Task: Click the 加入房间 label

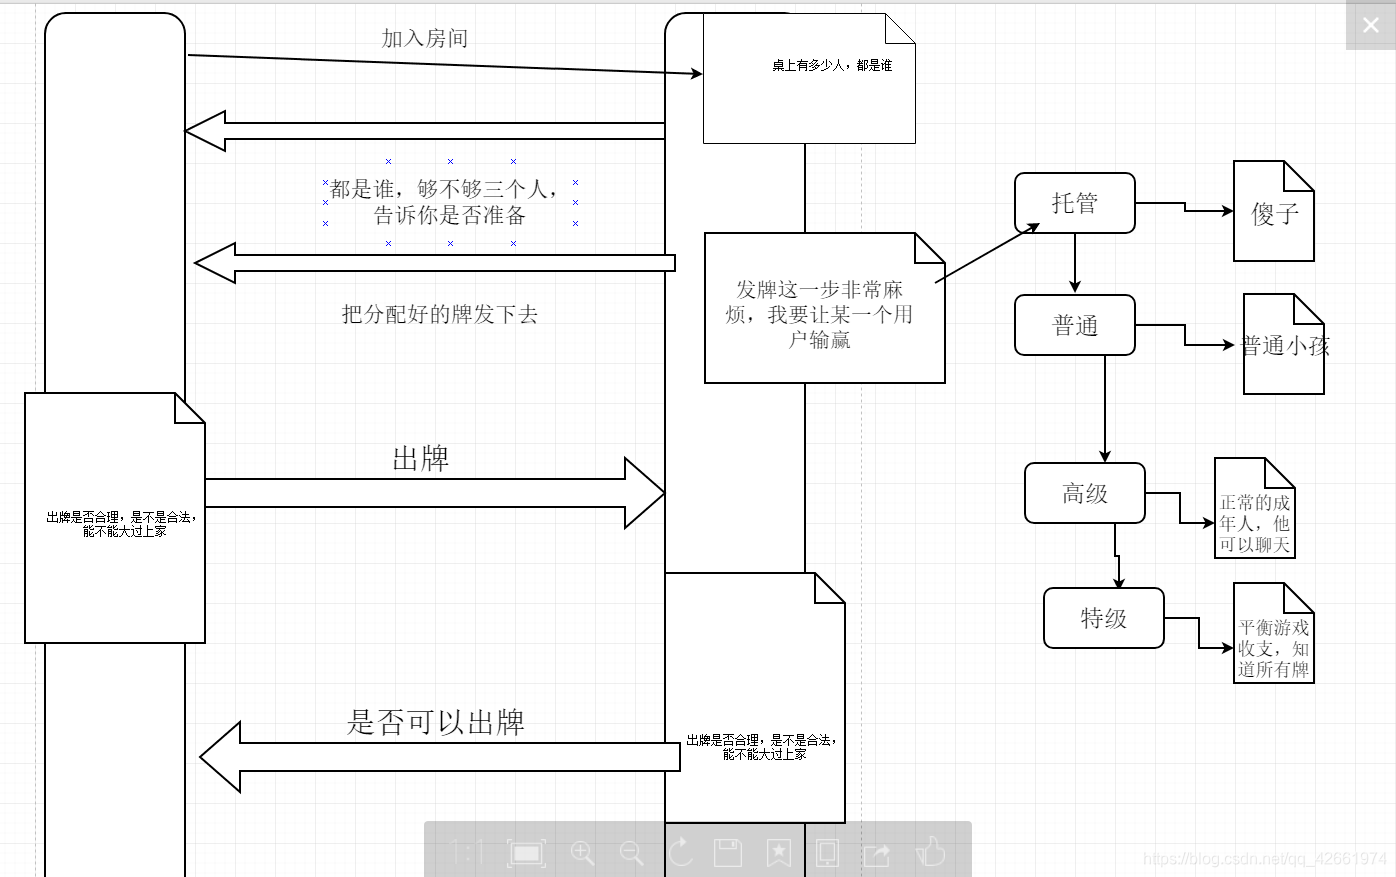Action: pyautogui.click(x=425, y=38)
